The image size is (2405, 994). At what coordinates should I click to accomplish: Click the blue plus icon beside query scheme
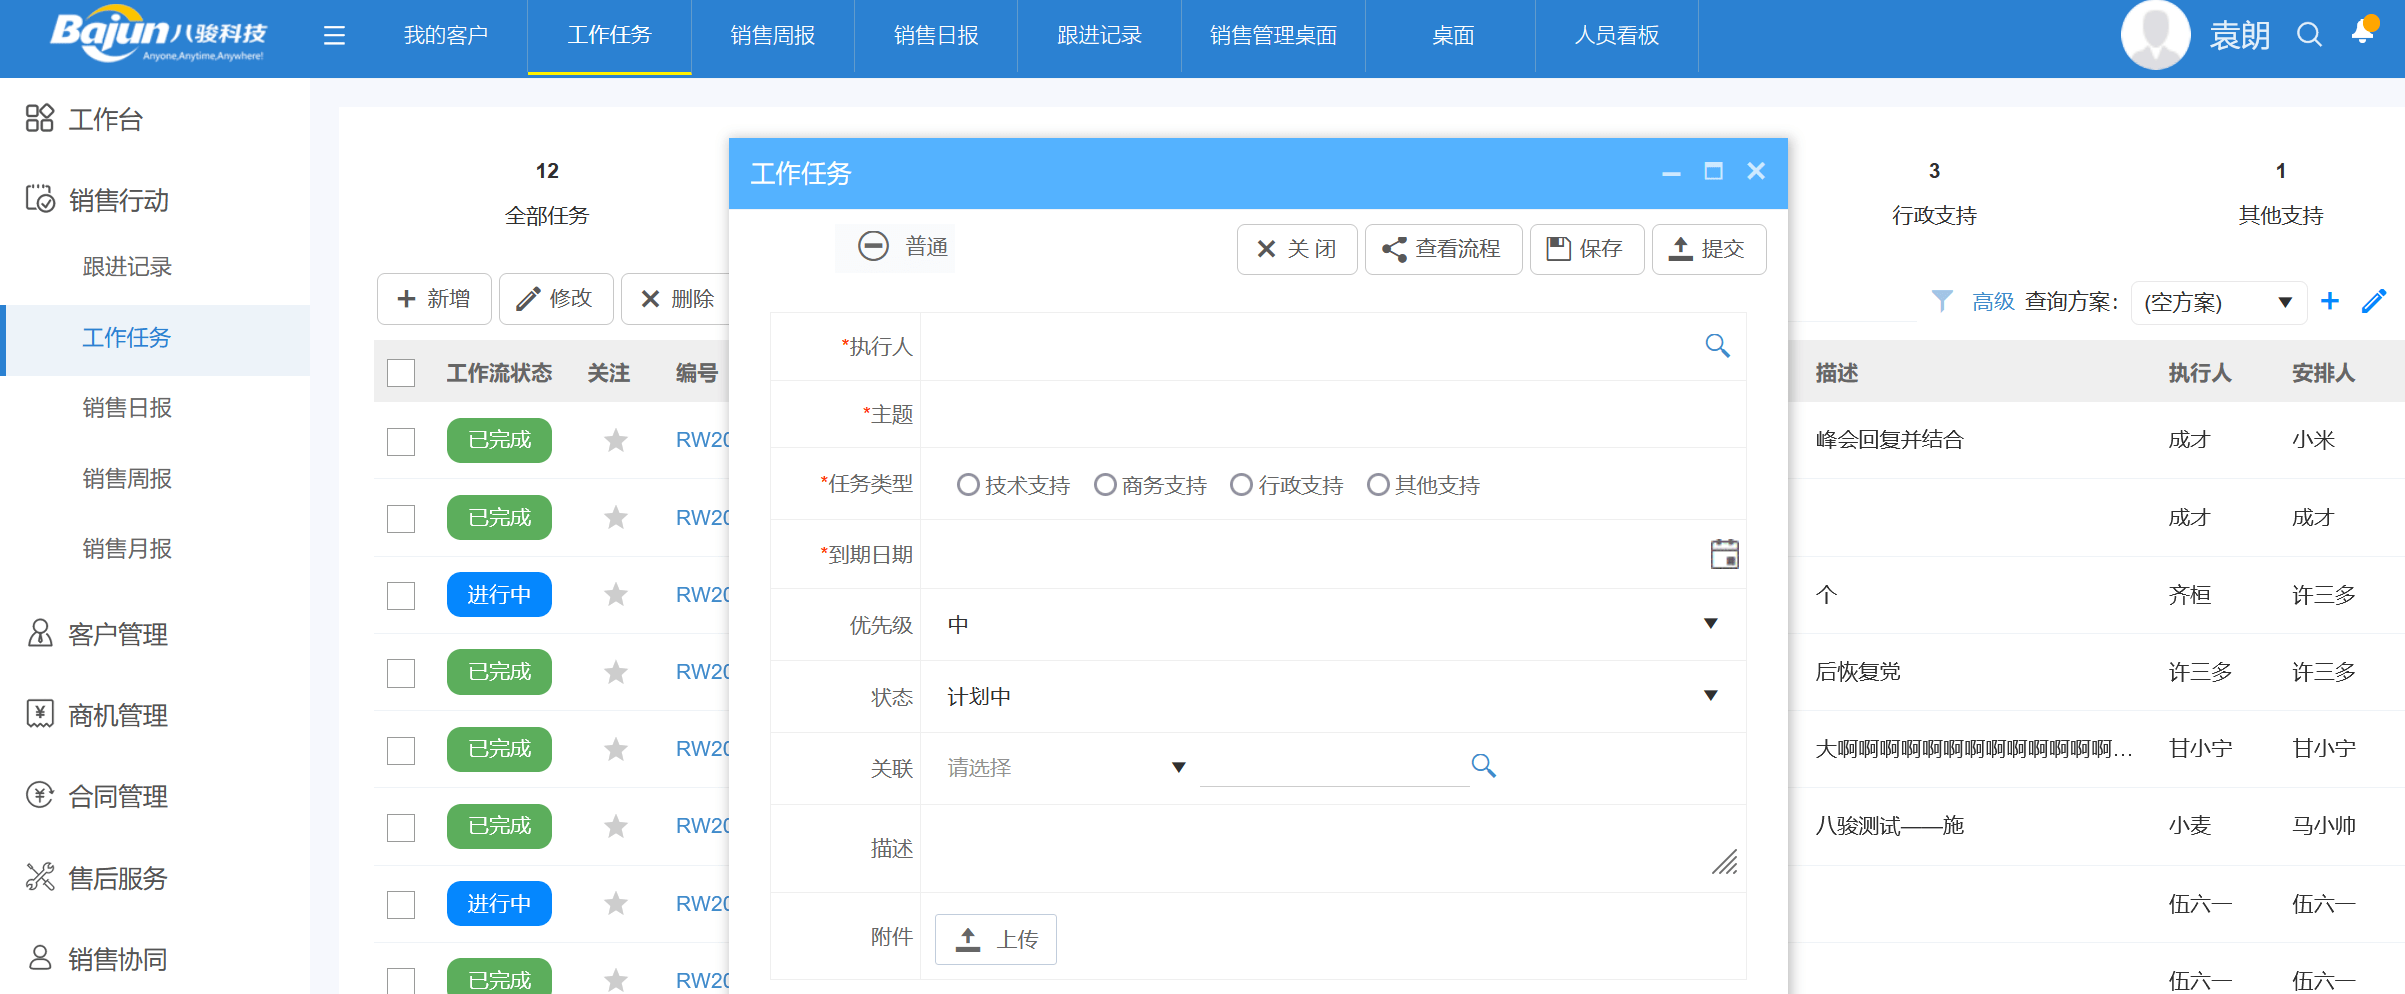pyautogui.click(x=2330, y=301)
